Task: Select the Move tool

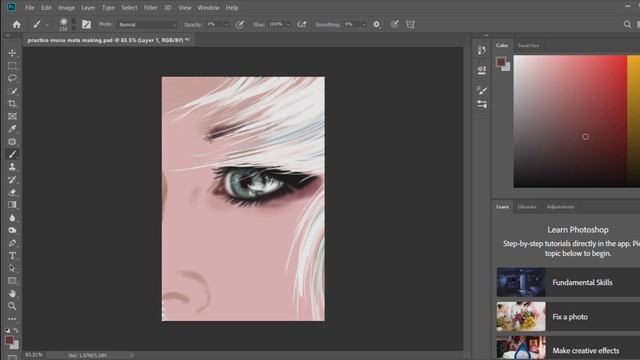Action: click(12, 53)
